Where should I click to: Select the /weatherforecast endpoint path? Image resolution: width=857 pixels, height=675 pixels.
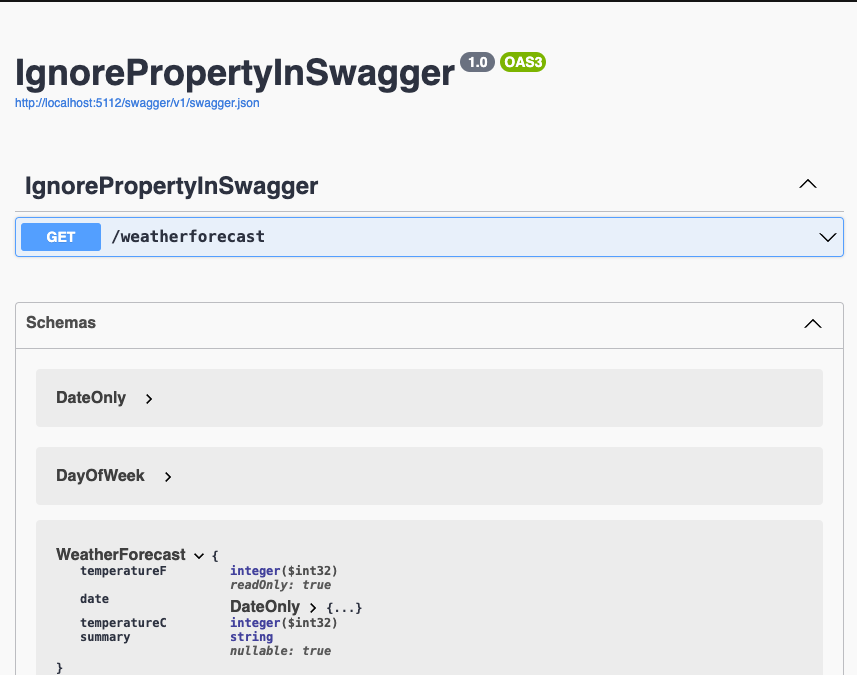pos(188,237)
